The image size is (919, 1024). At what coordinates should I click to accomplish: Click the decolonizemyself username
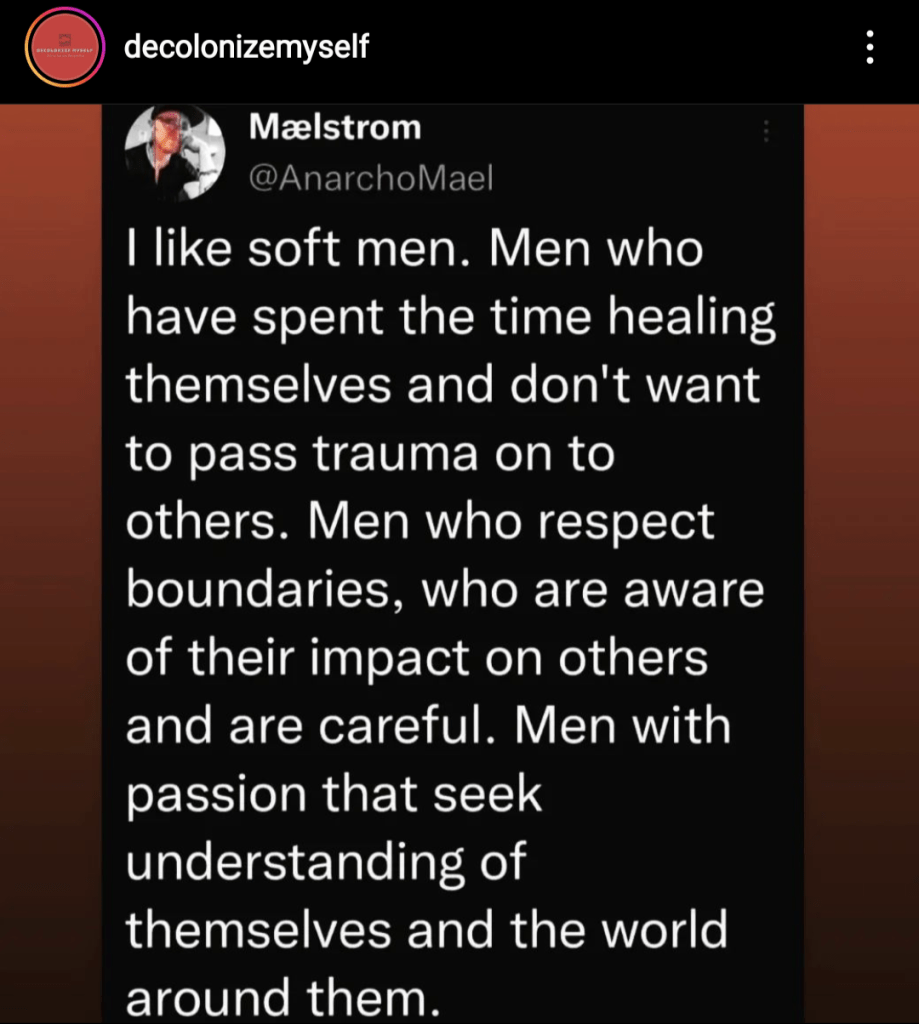tap(246, 46)
